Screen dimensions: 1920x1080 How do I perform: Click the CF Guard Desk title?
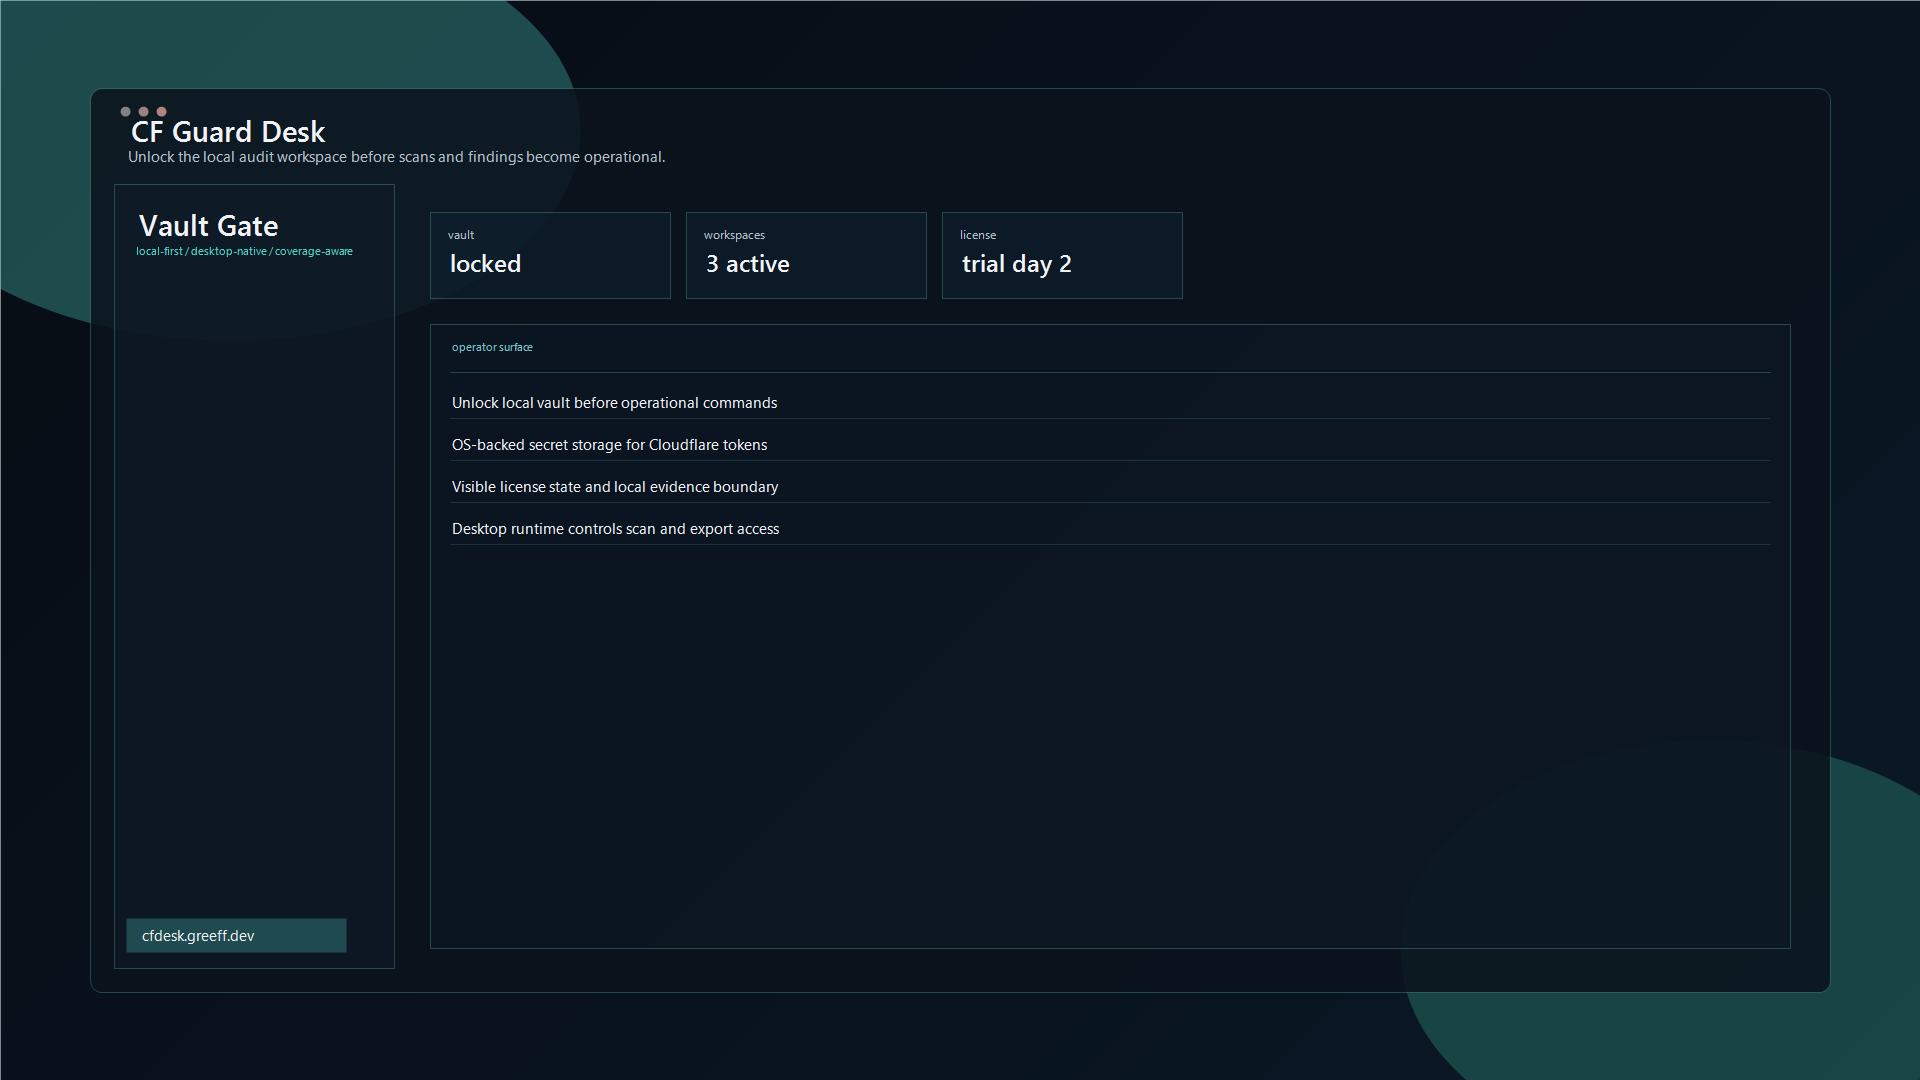(228, 132)
